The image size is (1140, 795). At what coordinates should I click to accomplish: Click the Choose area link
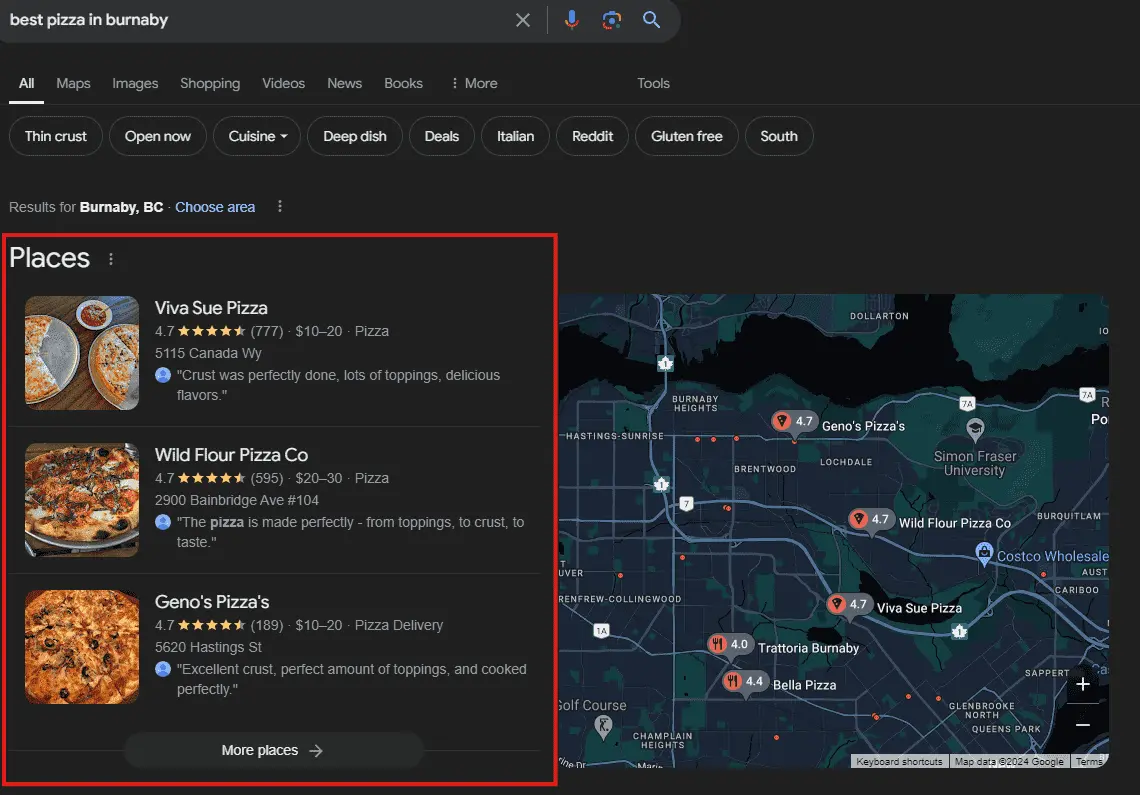tap(215, 207)
